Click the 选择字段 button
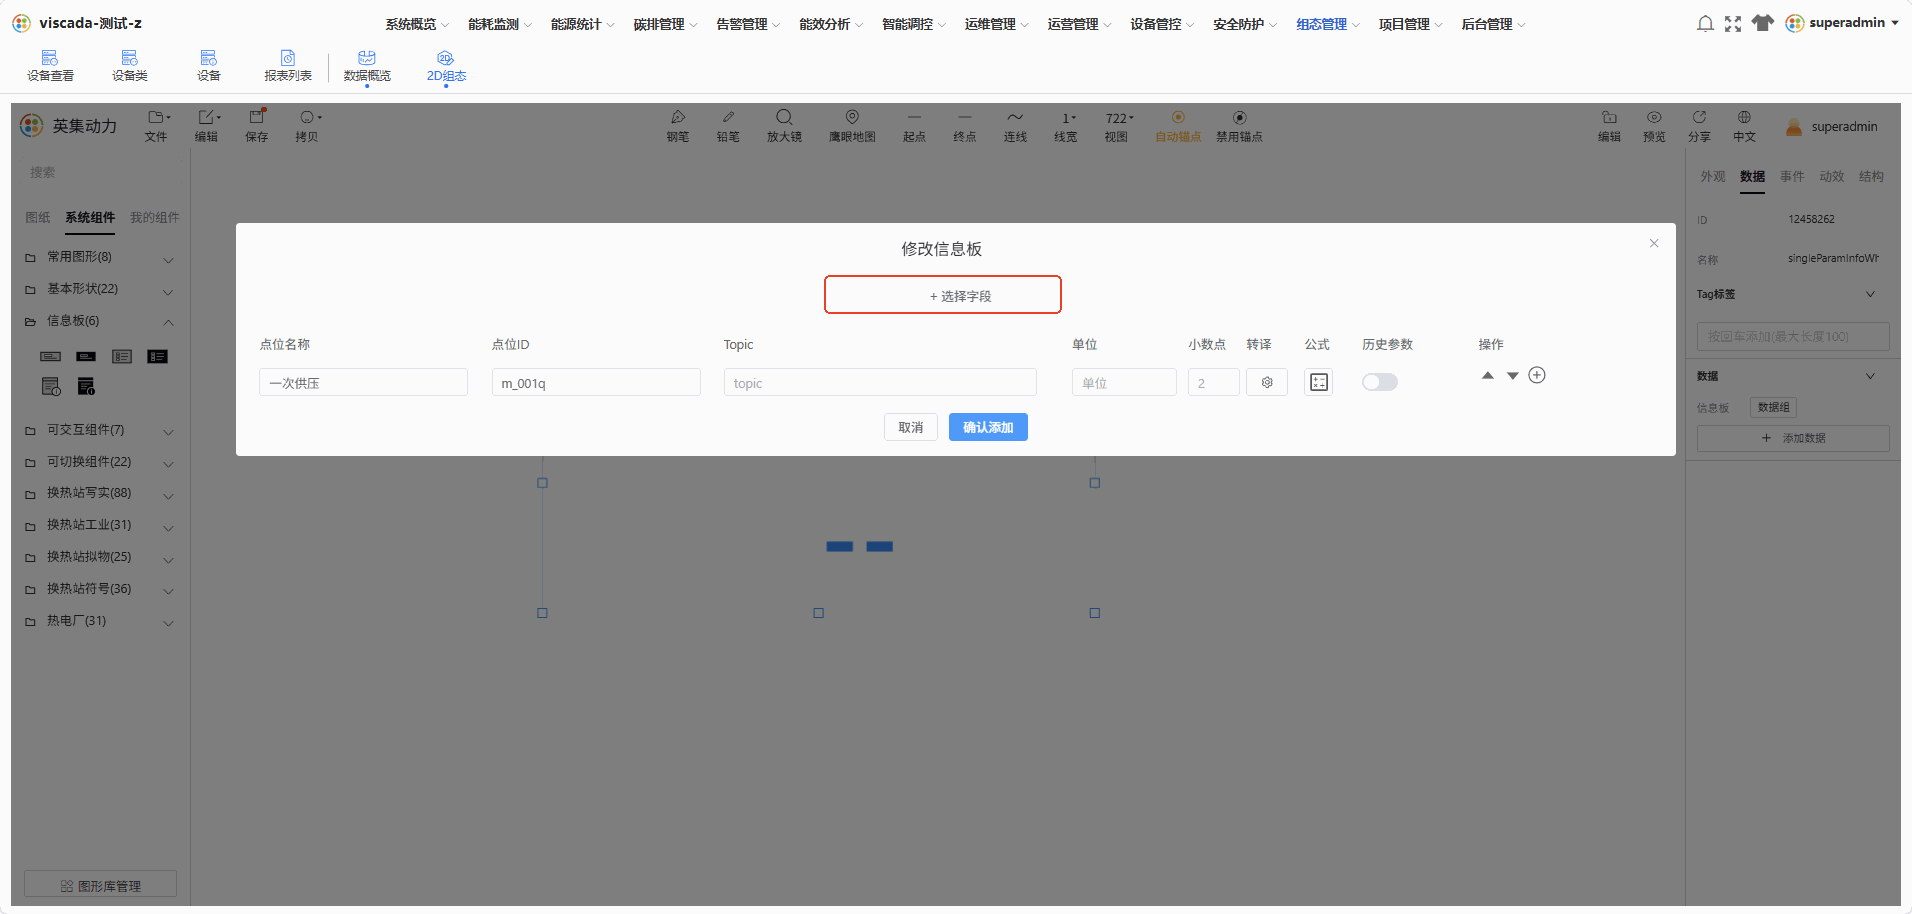1912x914 pixels. (x=943, y=295)
